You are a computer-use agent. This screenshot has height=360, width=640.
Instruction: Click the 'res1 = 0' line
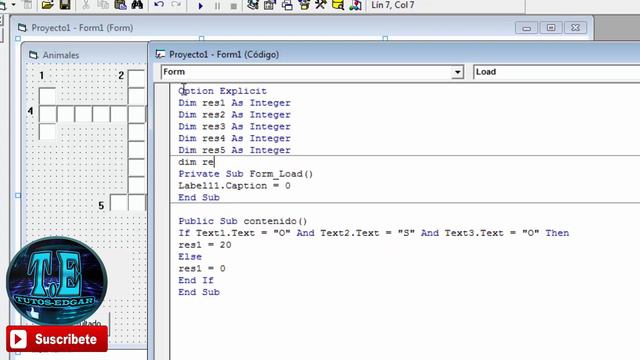[202, 269]
